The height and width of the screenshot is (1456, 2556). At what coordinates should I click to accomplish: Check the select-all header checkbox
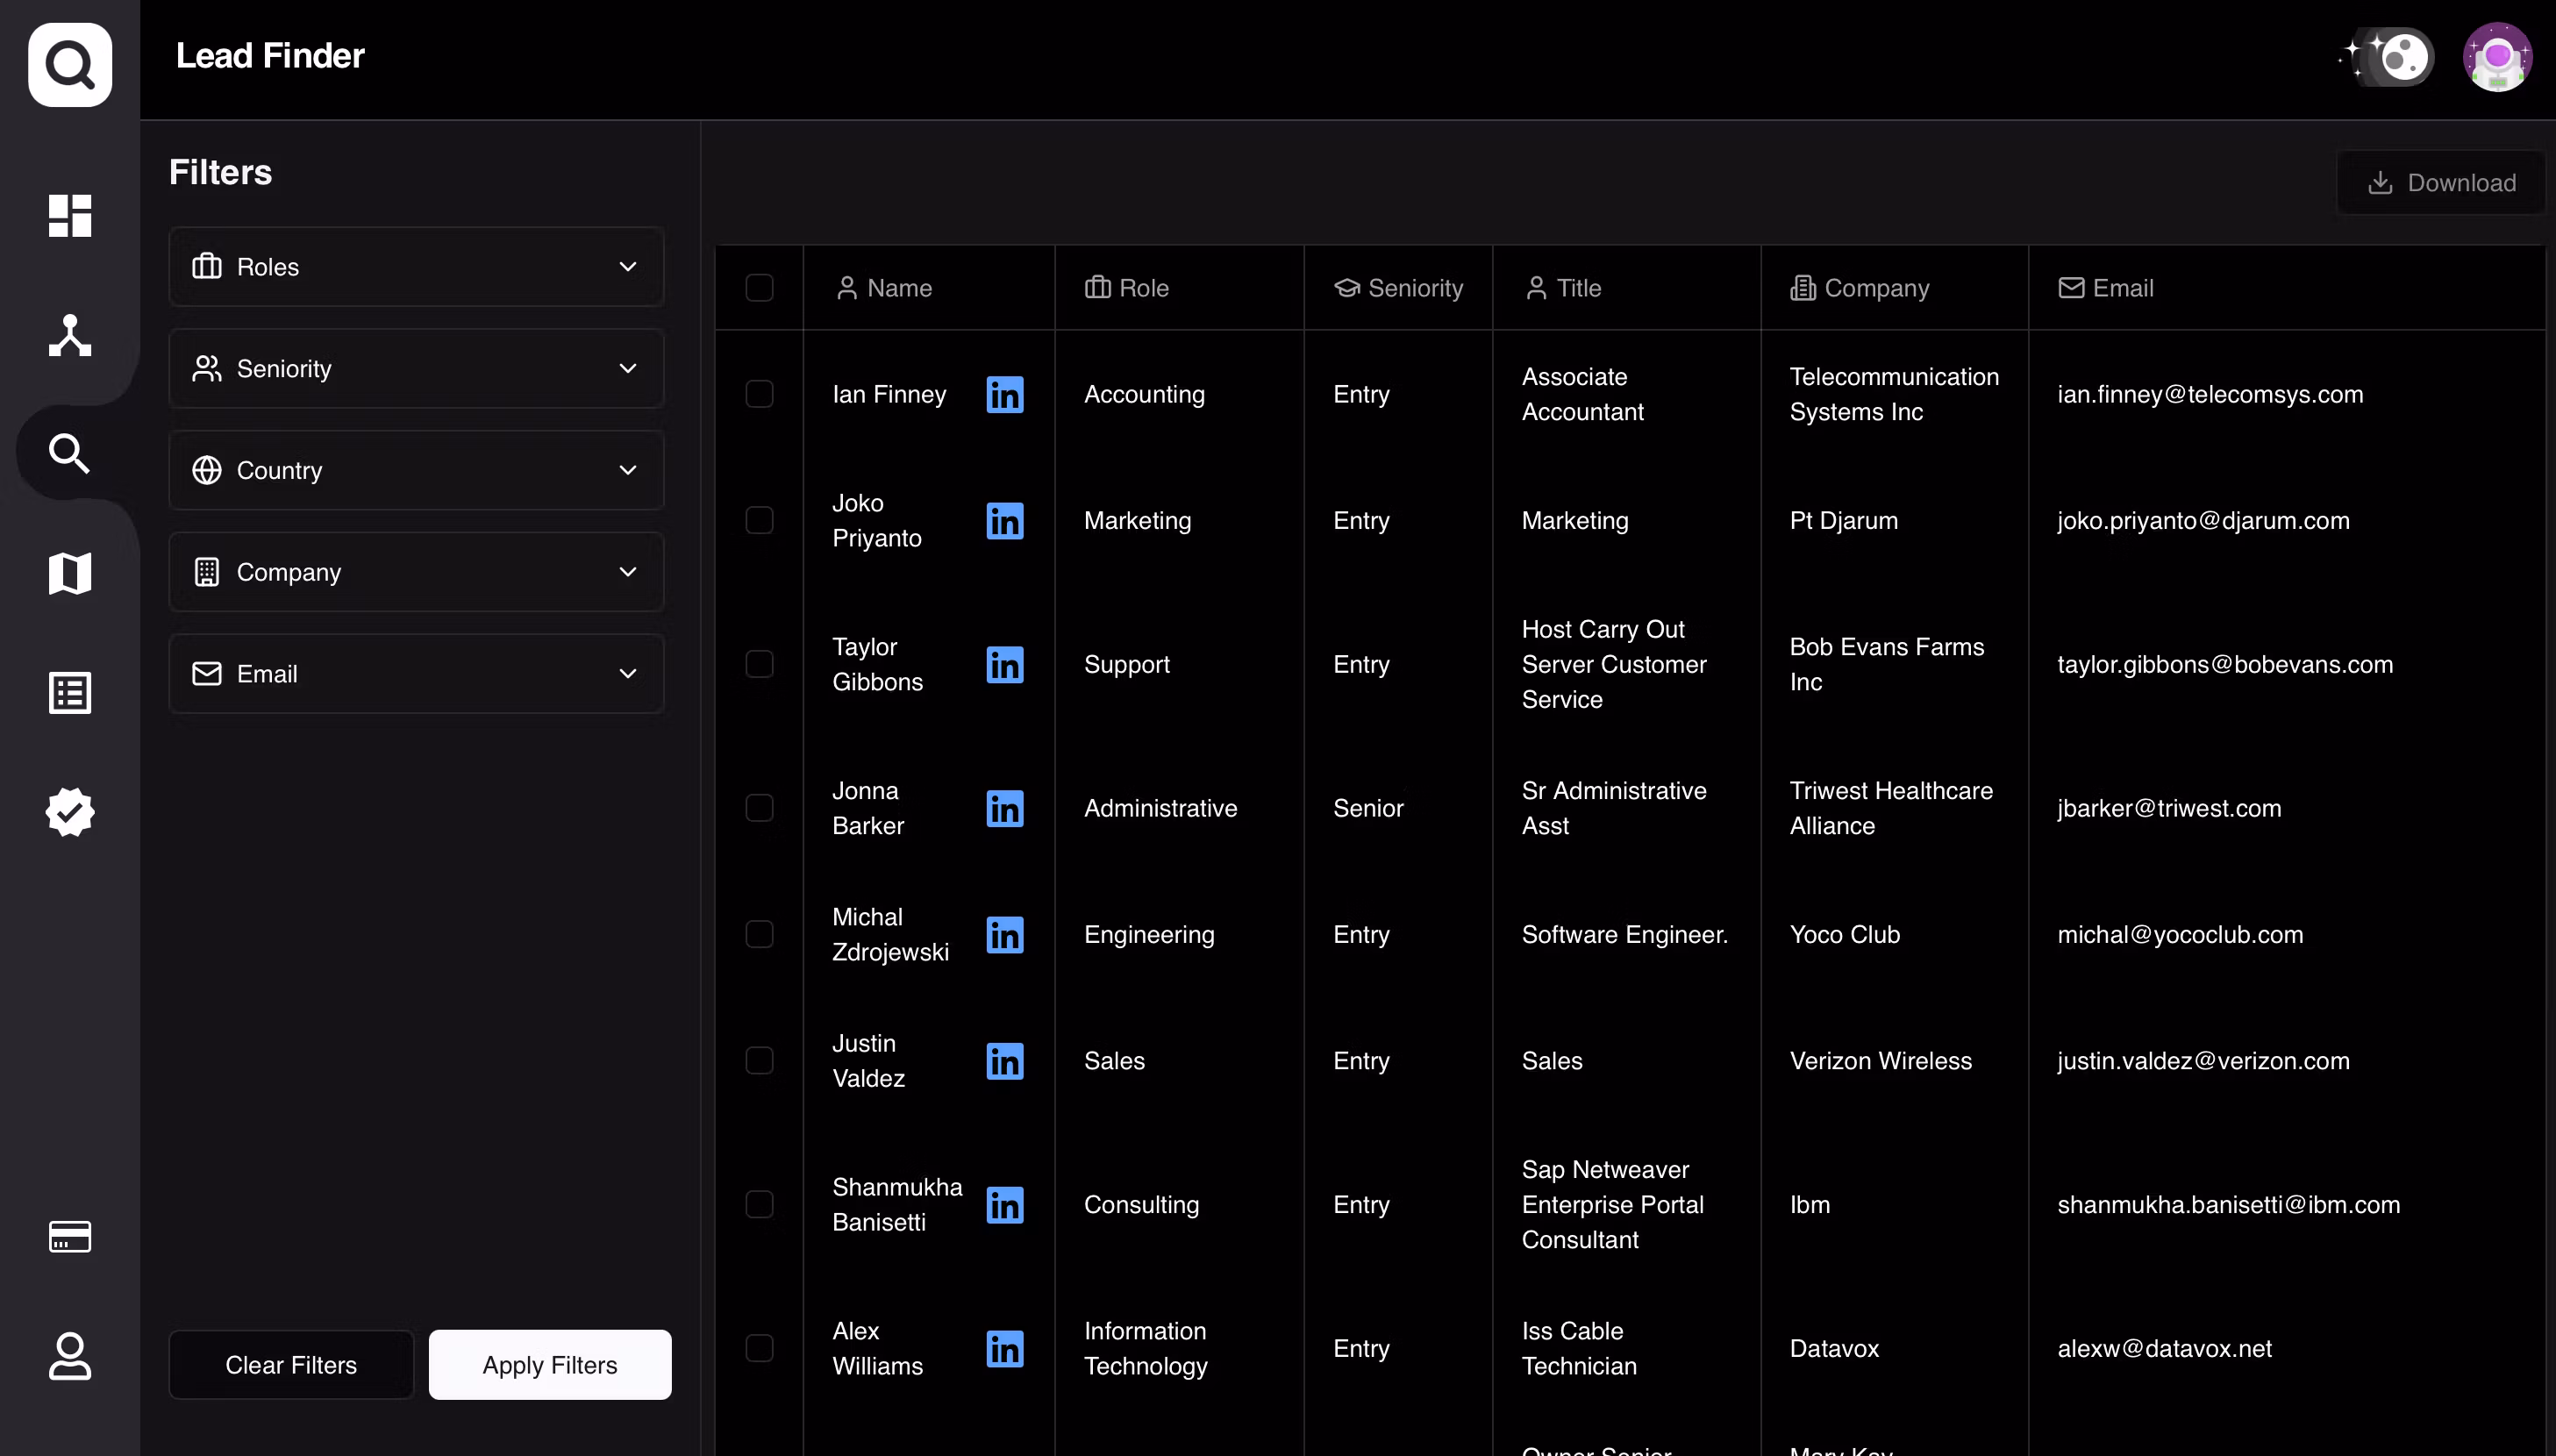pyautogui.click(x=759, y=288)
